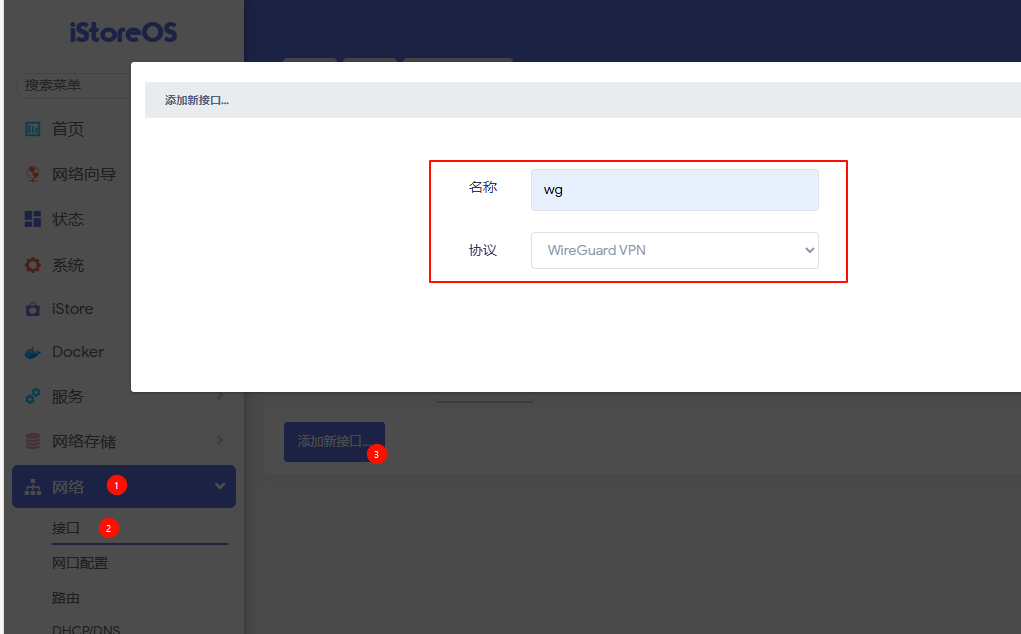Select the DHCP/DNS submenu entry
The height and width of the screenshot is (634, 1021).
(x=86, y=629)
